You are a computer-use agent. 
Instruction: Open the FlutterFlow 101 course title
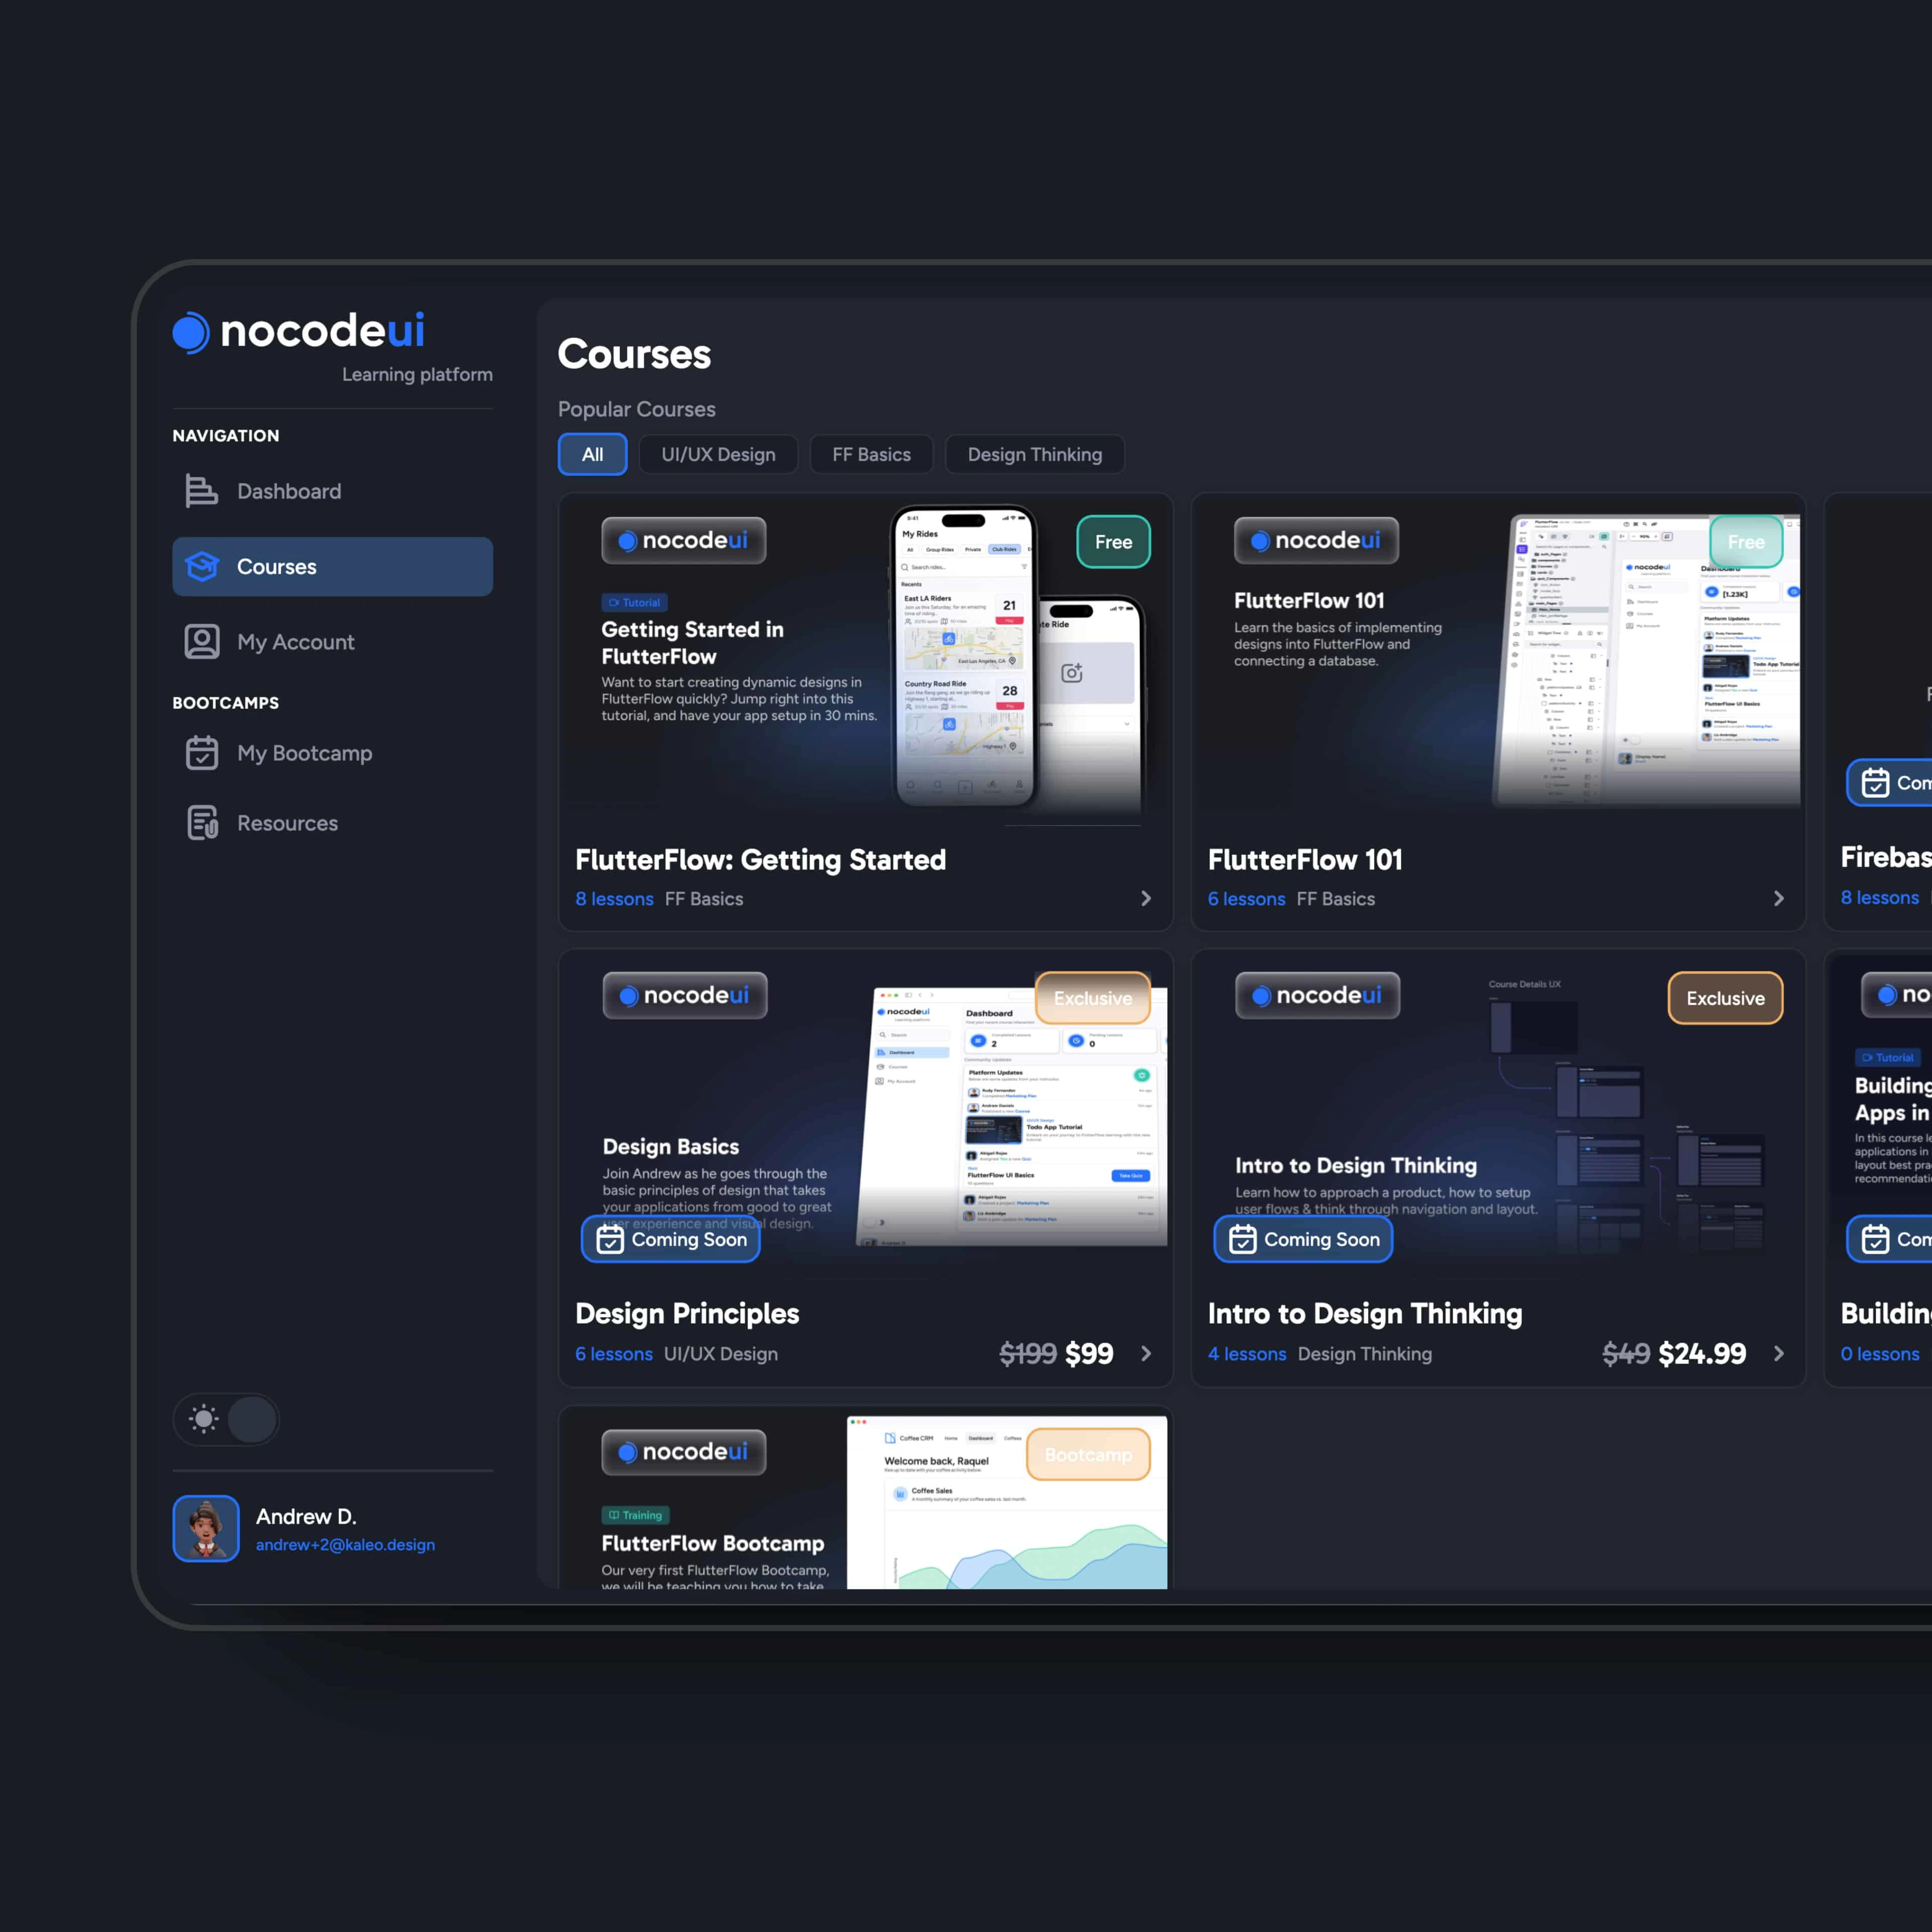click(x=1305, y=860)
